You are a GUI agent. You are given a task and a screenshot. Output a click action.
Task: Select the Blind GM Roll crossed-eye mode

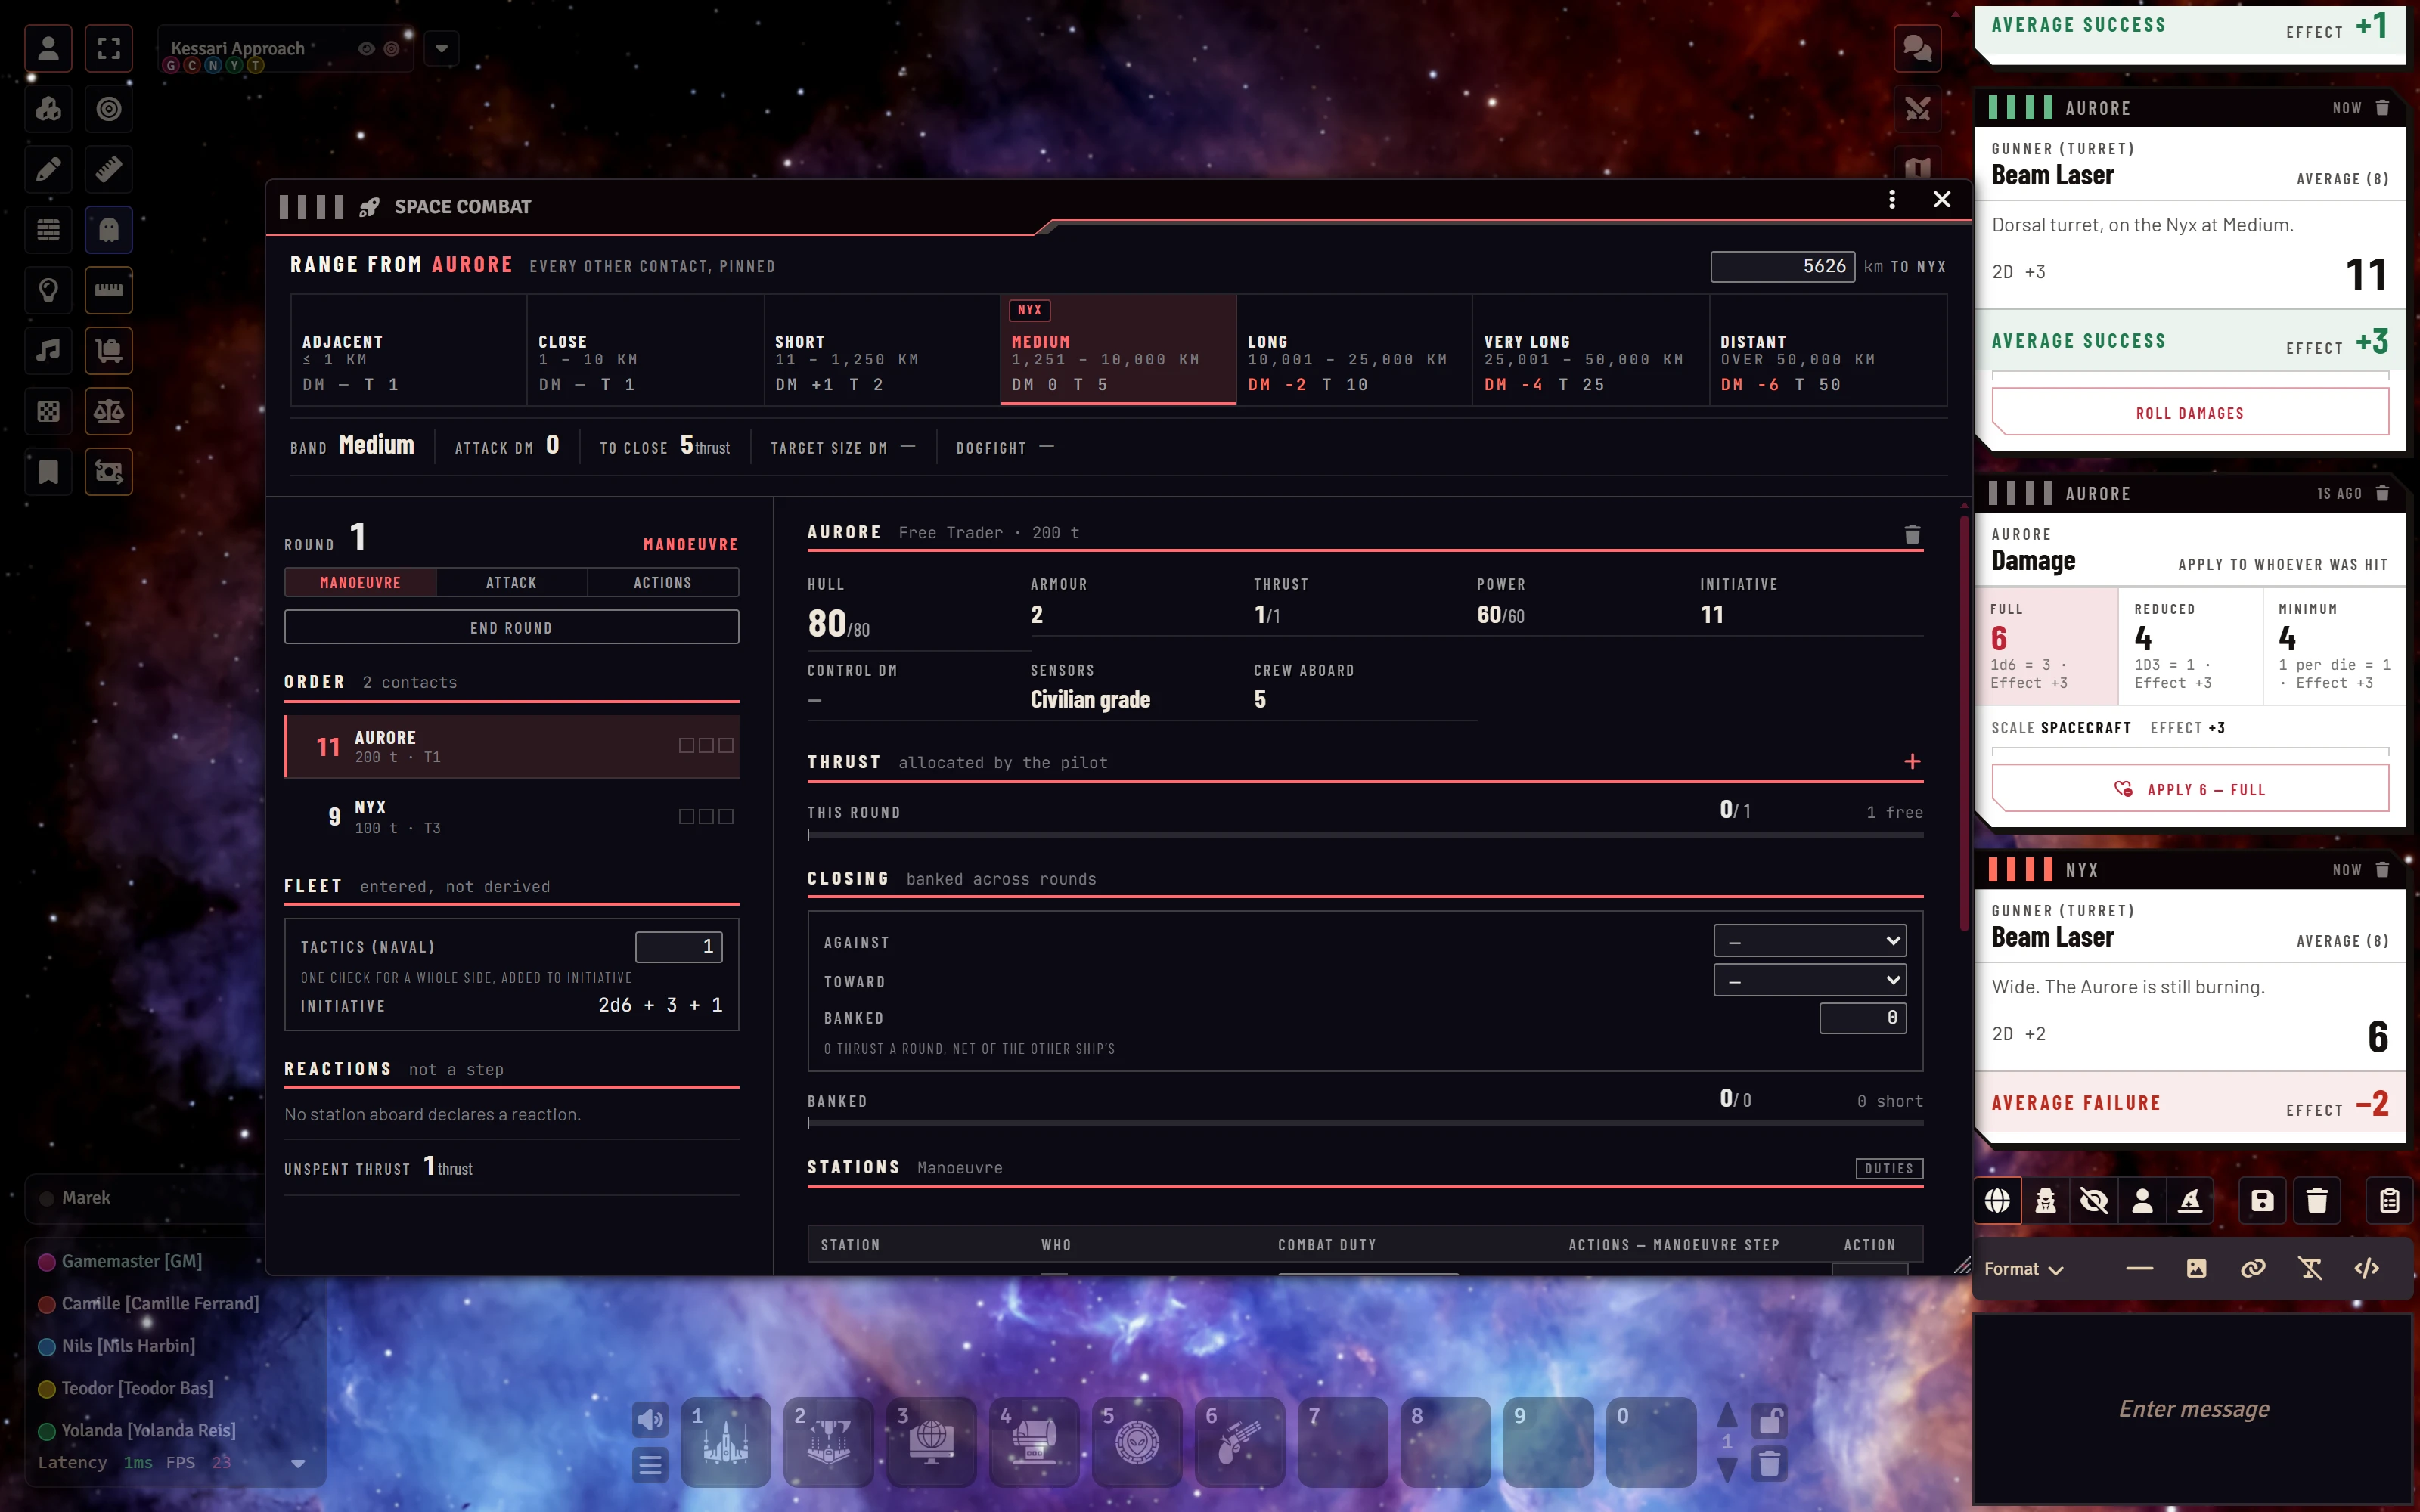click(2093, 1200)
